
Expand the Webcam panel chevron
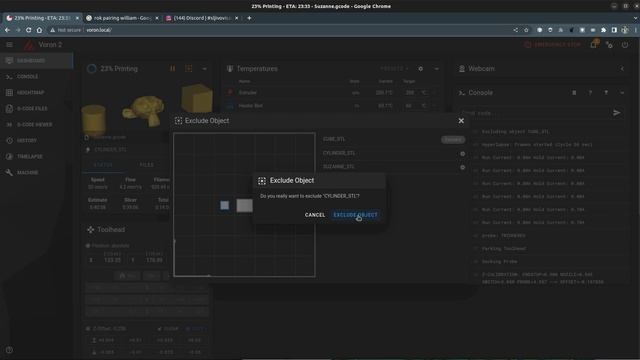click(x=622, y=69)
